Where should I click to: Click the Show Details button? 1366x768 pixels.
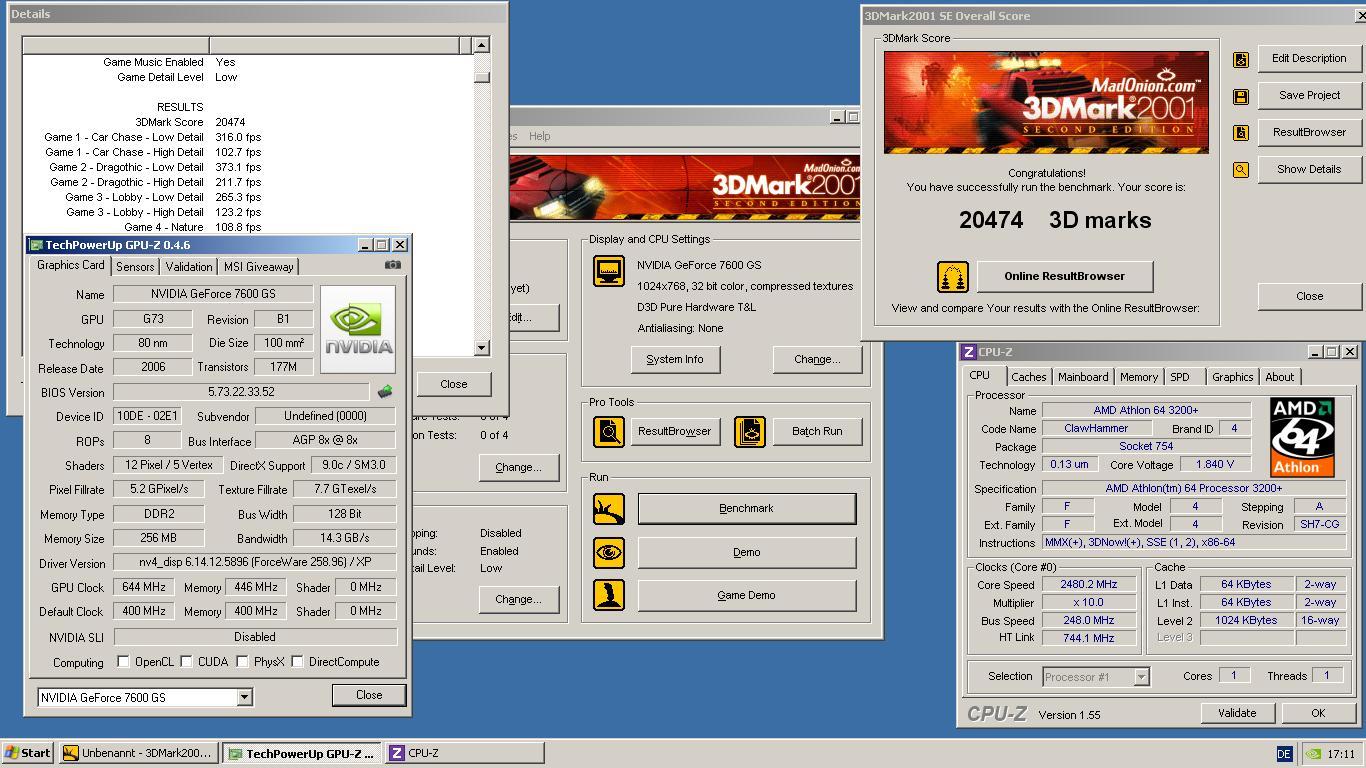tap(1309, 169)
